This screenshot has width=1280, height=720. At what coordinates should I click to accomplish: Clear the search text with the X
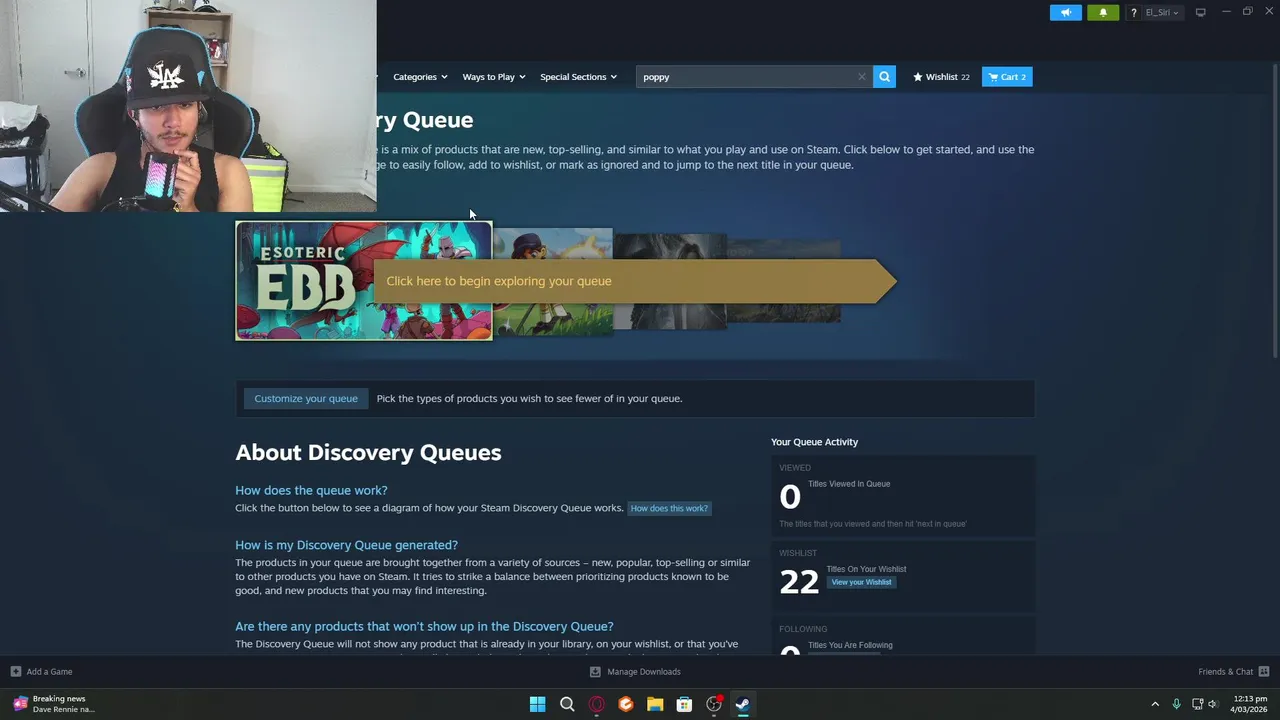tap(862, 77)
